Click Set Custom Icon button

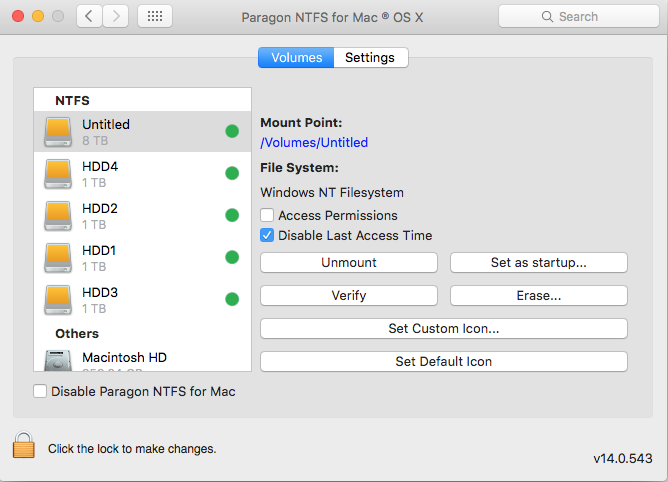click(x=443, y=329)
